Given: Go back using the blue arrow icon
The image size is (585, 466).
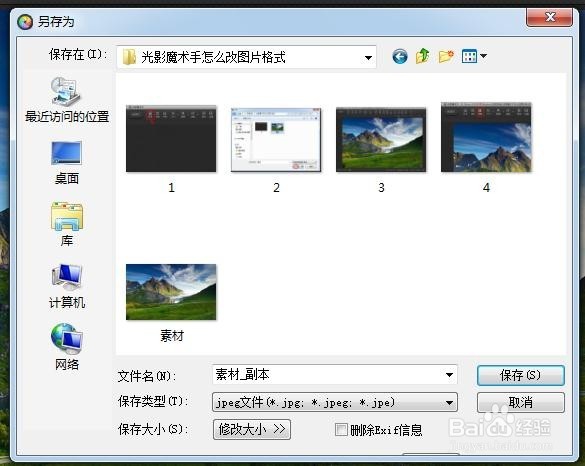Looking at the screenshot, I should [x=400, y=57].
